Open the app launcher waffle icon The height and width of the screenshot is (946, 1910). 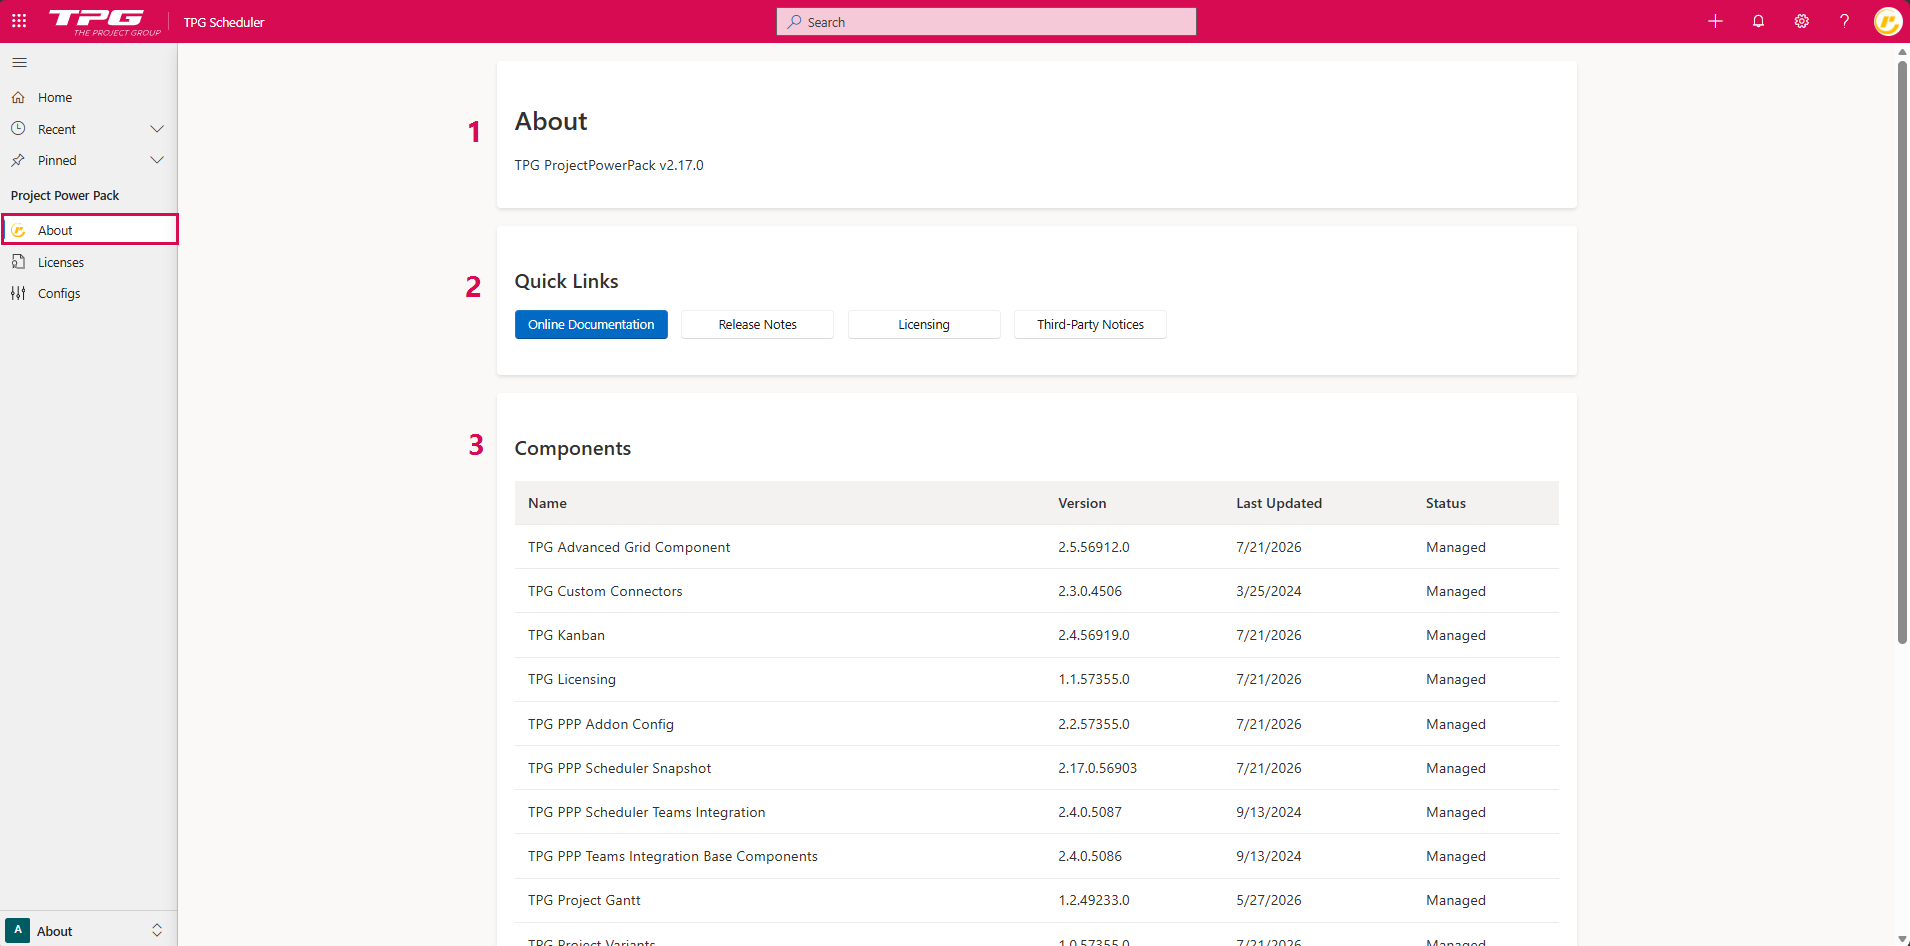pos(19,21)
